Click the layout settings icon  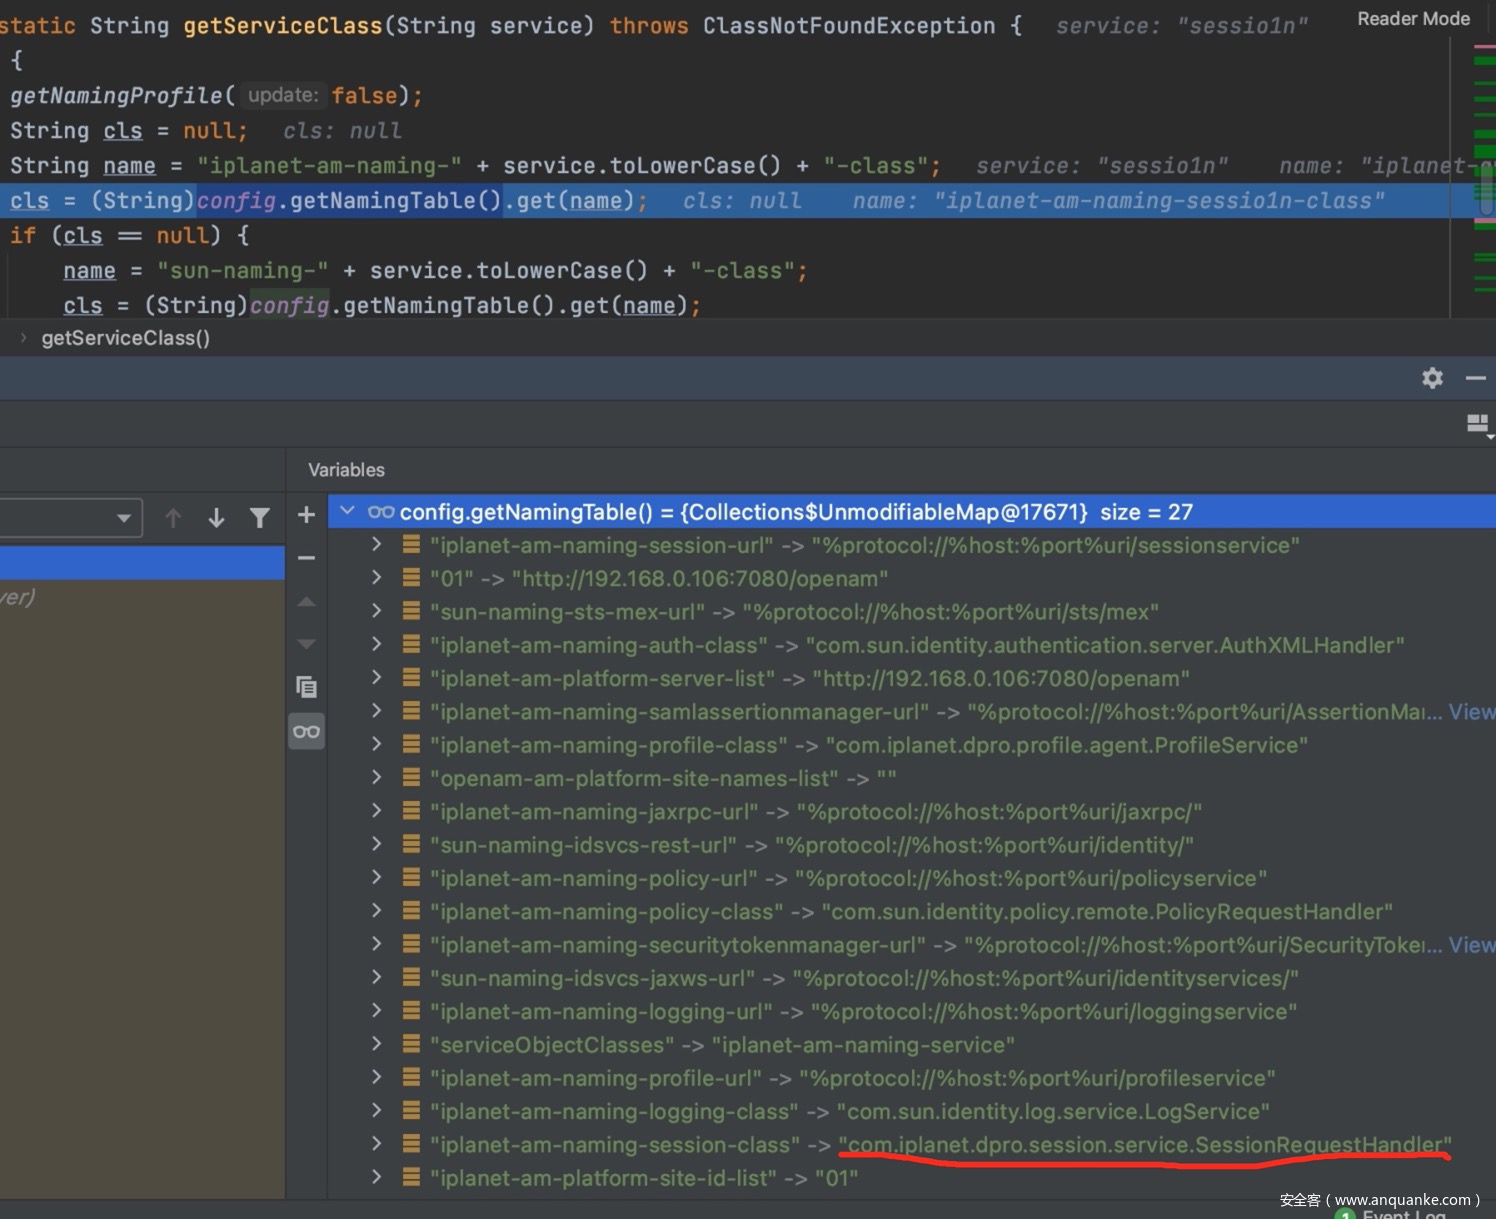1477,424
